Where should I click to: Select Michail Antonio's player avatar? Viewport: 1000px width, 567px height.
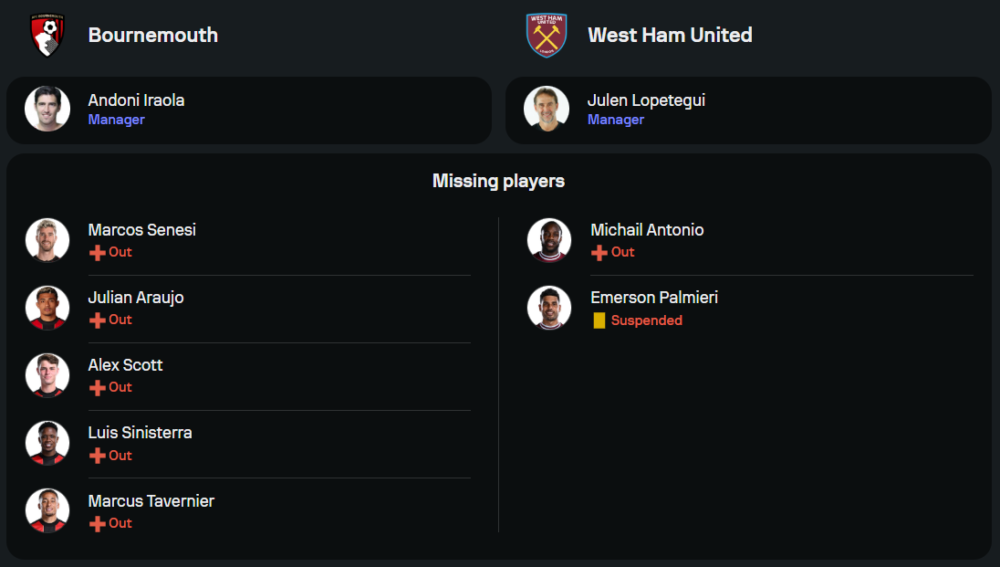tap(549, 240)
